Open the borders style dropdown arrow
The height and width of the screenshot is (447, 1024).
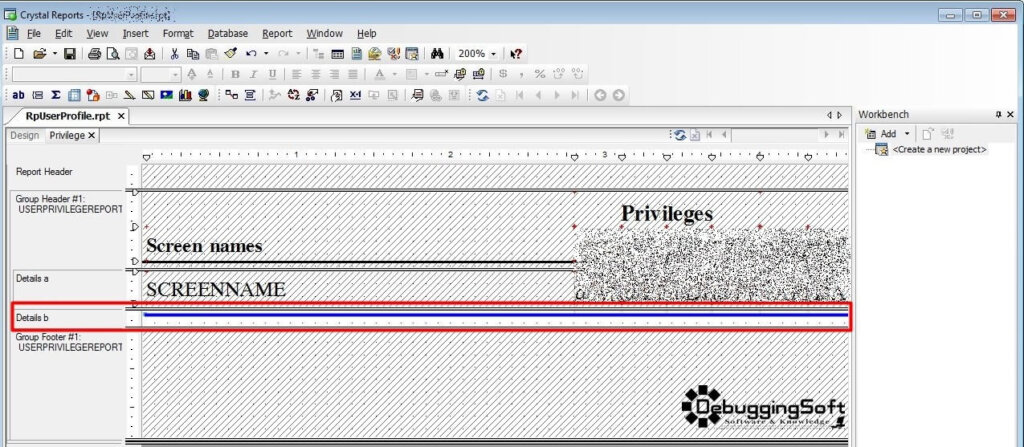[426, 74]
